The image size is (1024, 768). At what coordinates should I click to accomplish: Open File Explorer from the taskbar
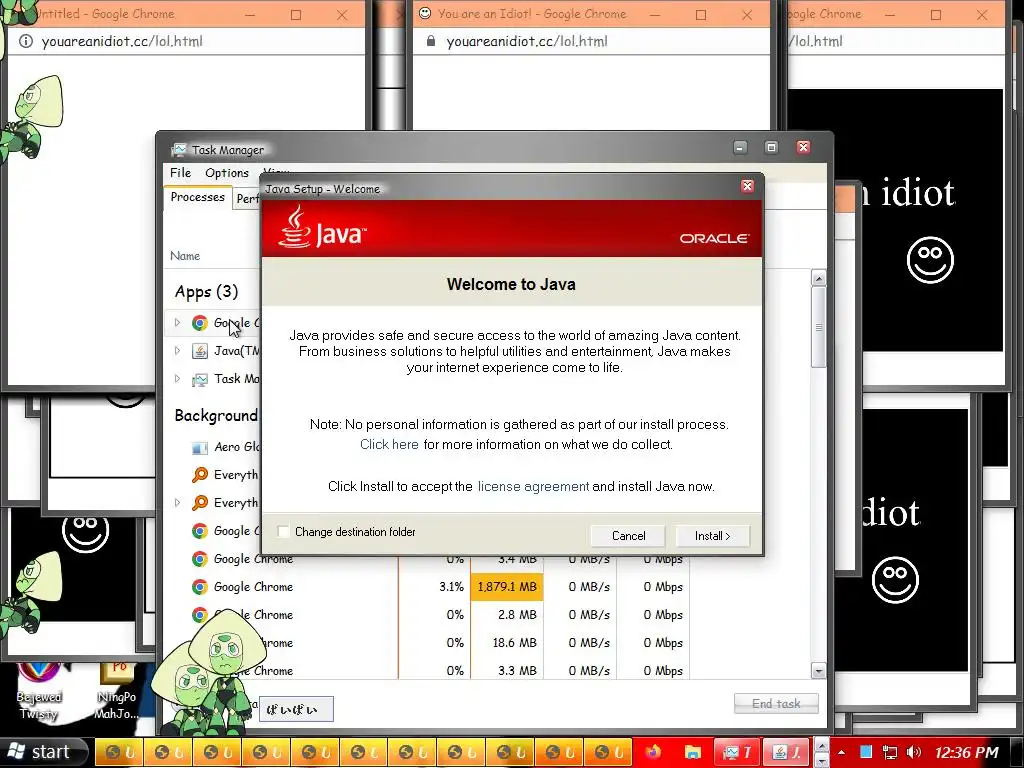[x=693, y=752]
